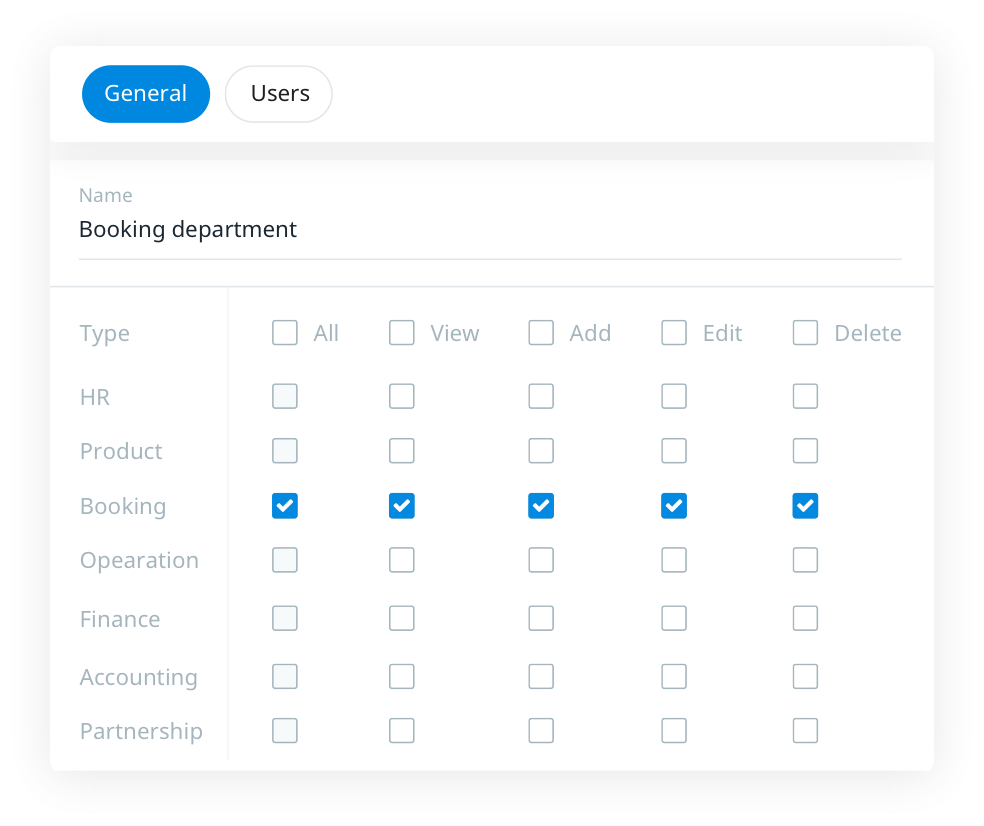The height and width of the screenshot is (826, 984).
Task: Tick the Add header checkbox
Action: coord(541,333)
